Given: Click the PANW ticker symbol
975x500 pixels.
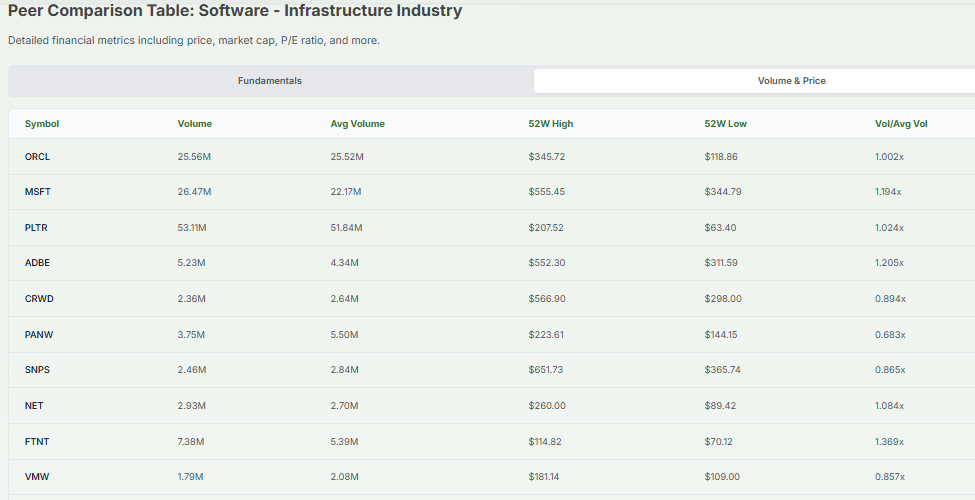Looking at the screenshot, I should 38,335.
